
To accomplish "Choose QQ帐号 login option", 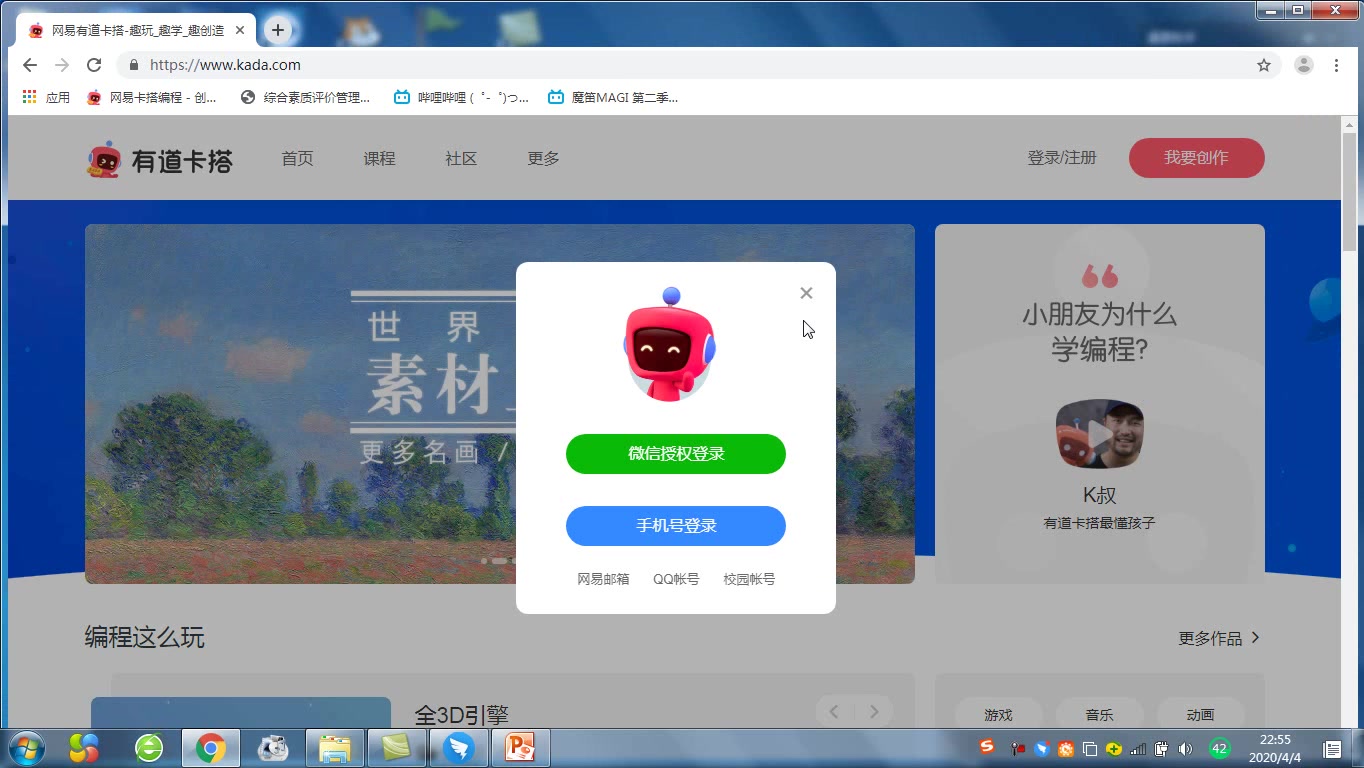I will (676, 579).
